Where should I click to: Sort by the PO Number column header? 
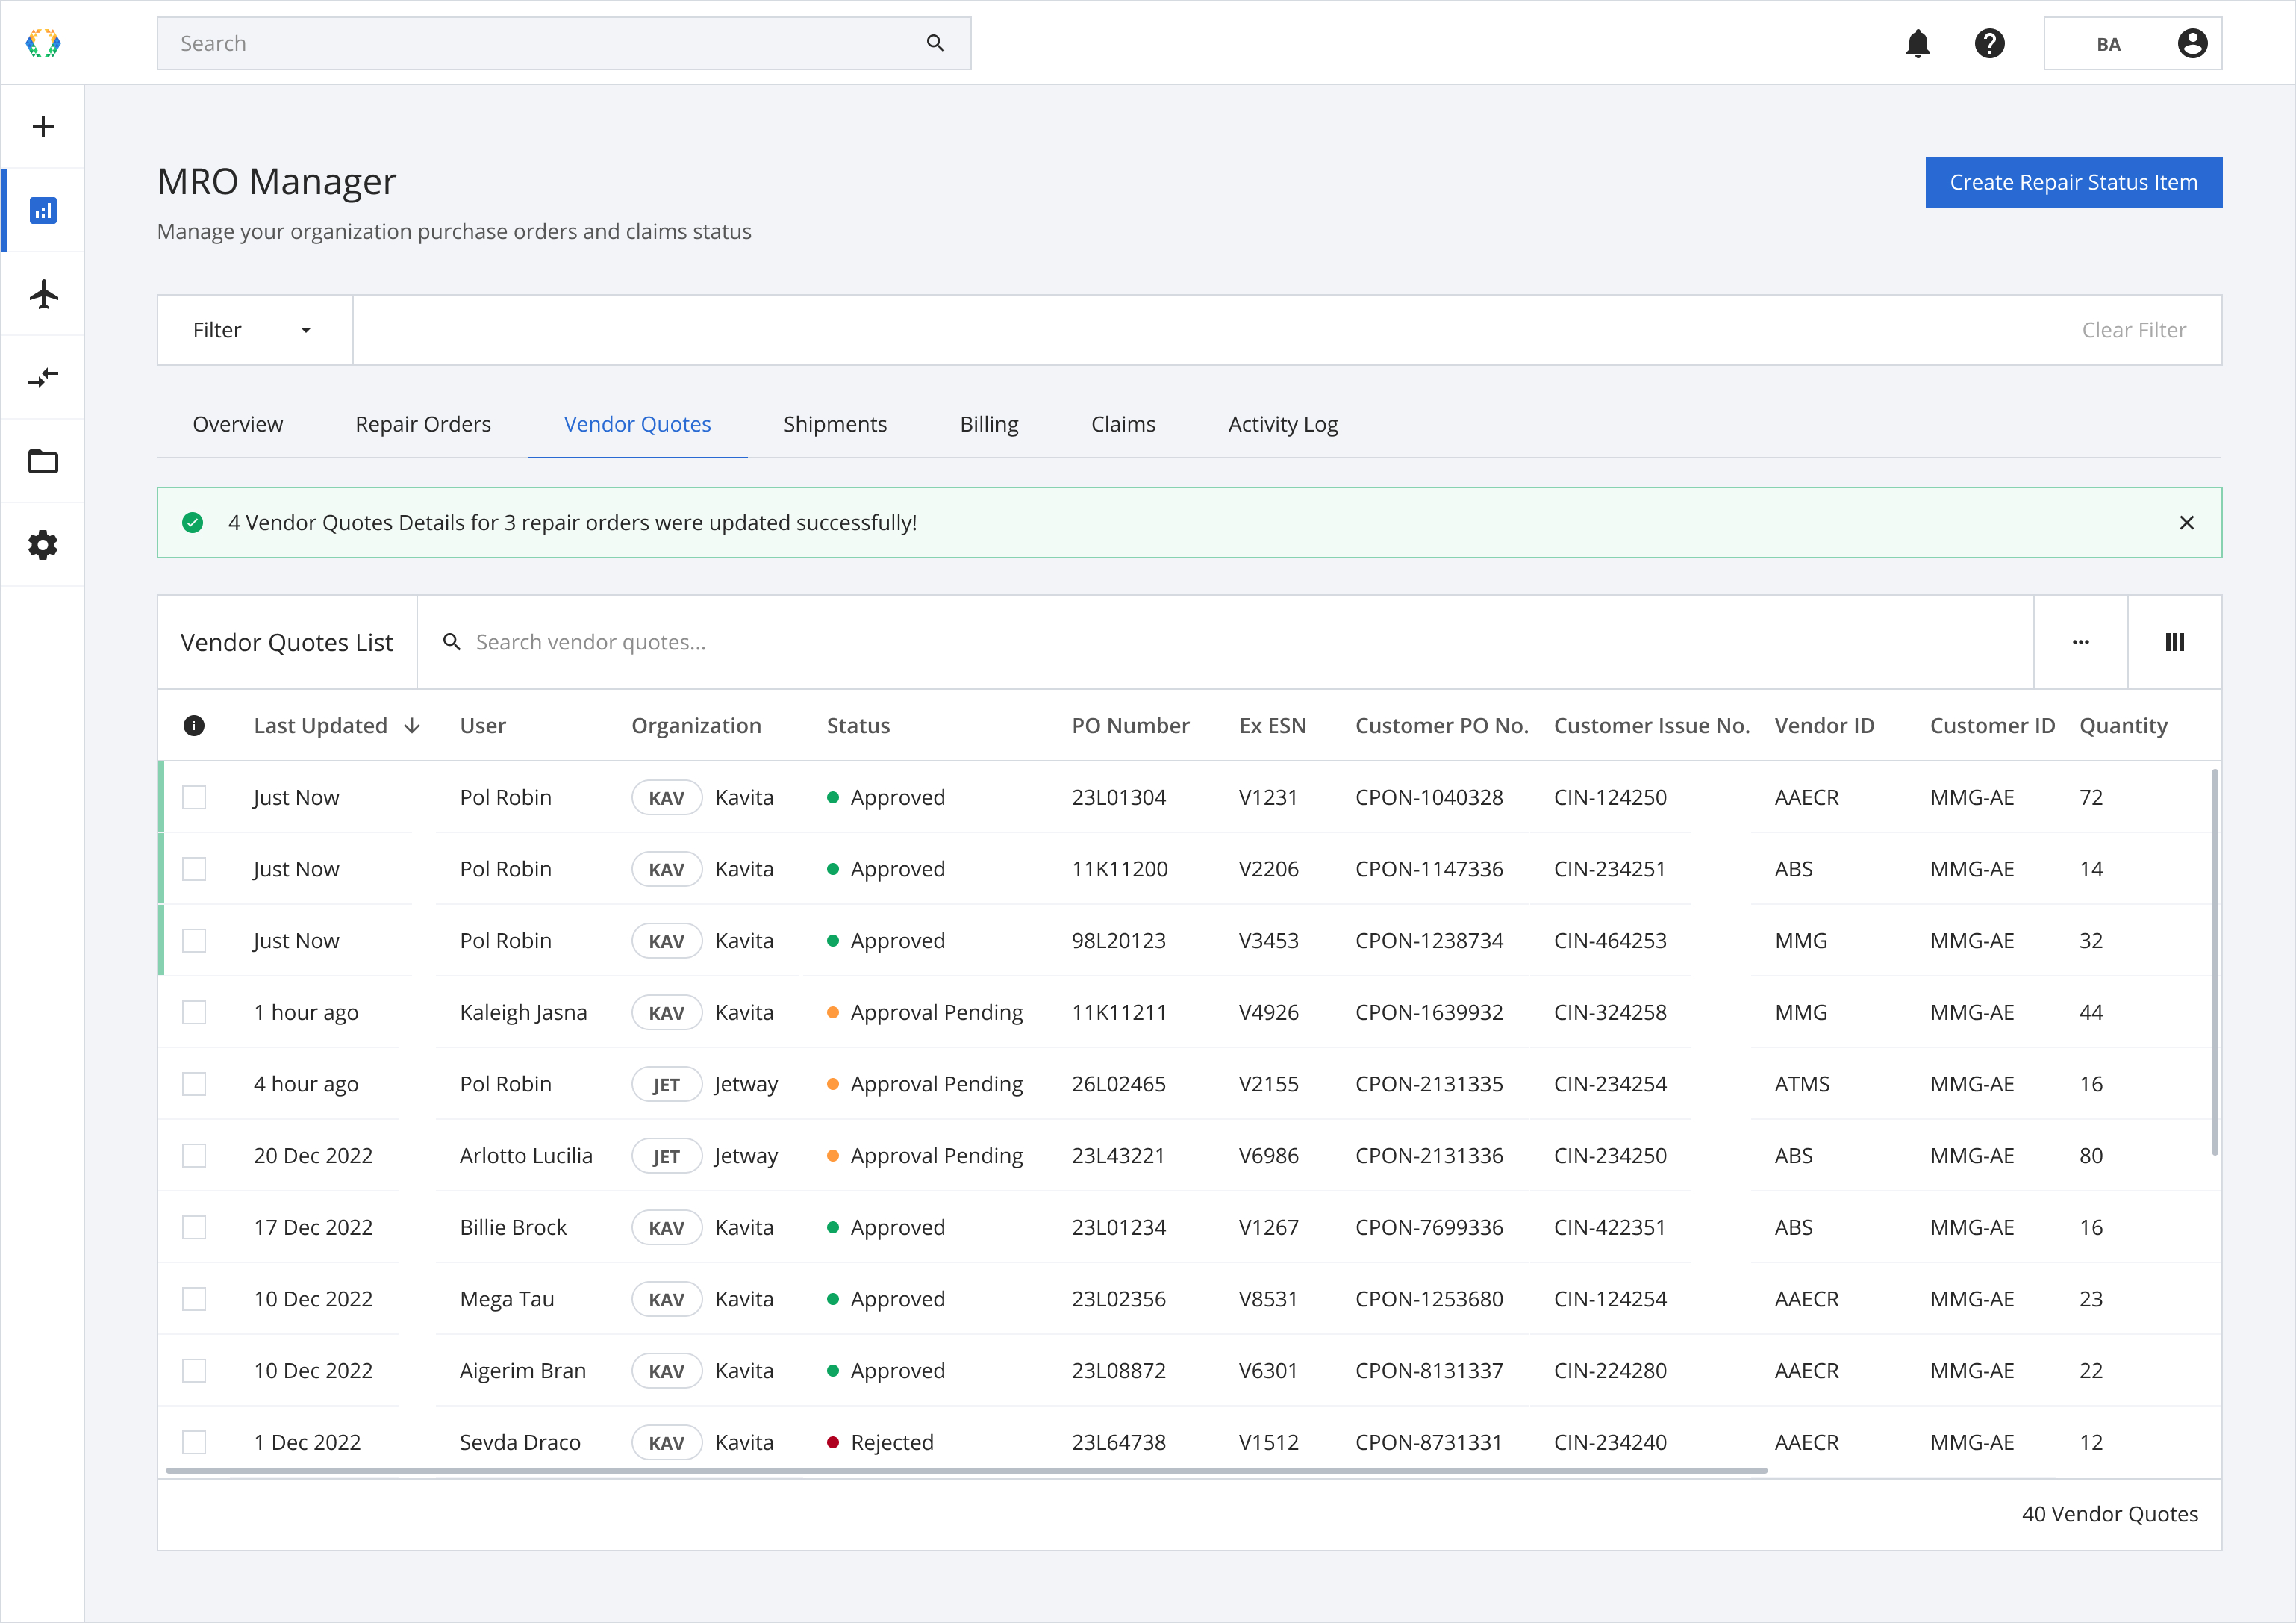pos(1130,726)
